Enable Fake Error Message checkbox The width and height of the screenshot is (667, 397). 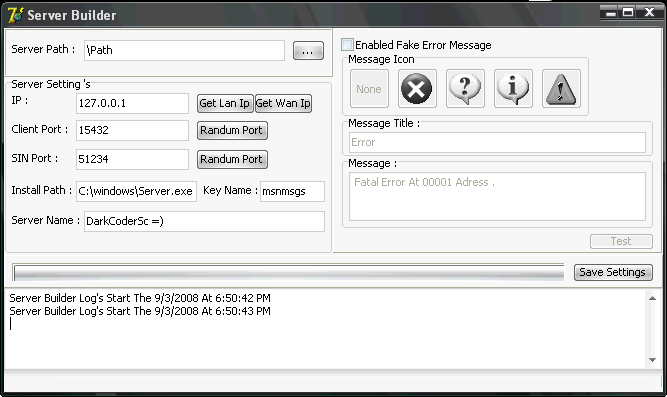[x=347, y=44]
